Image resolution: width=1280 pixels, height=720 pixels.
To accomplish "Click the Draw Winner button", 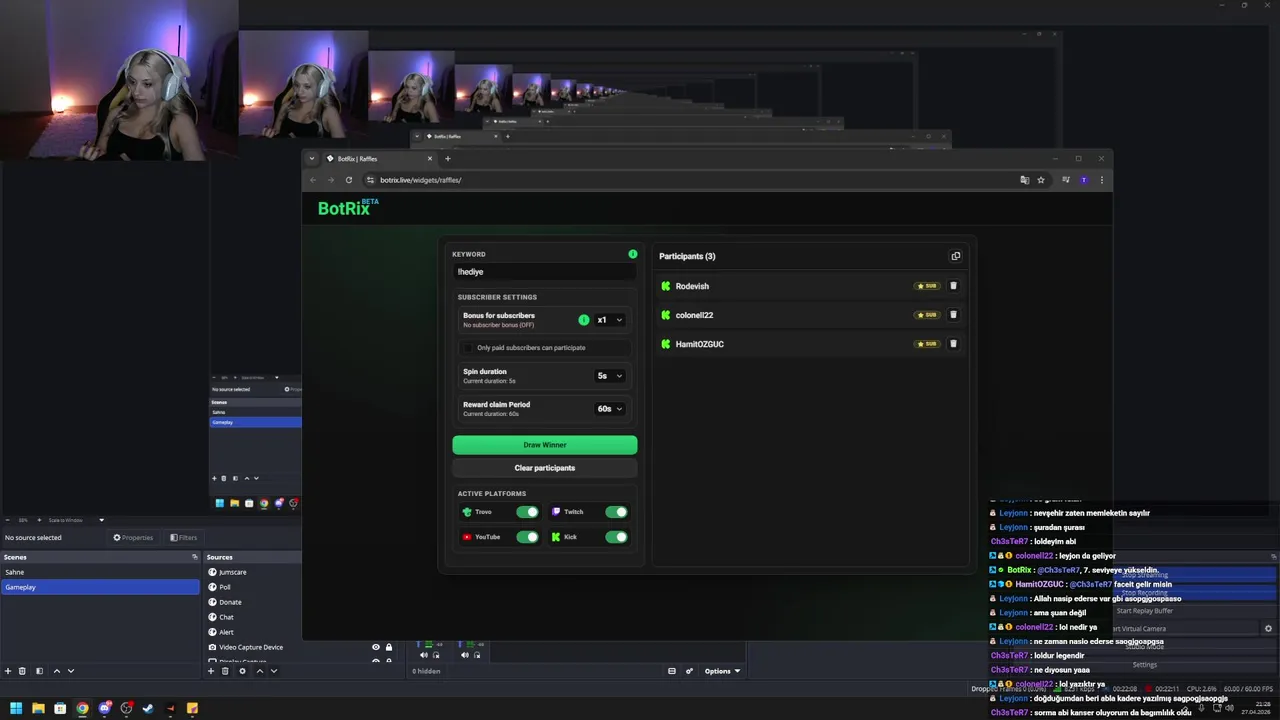I will click(545, 445).
